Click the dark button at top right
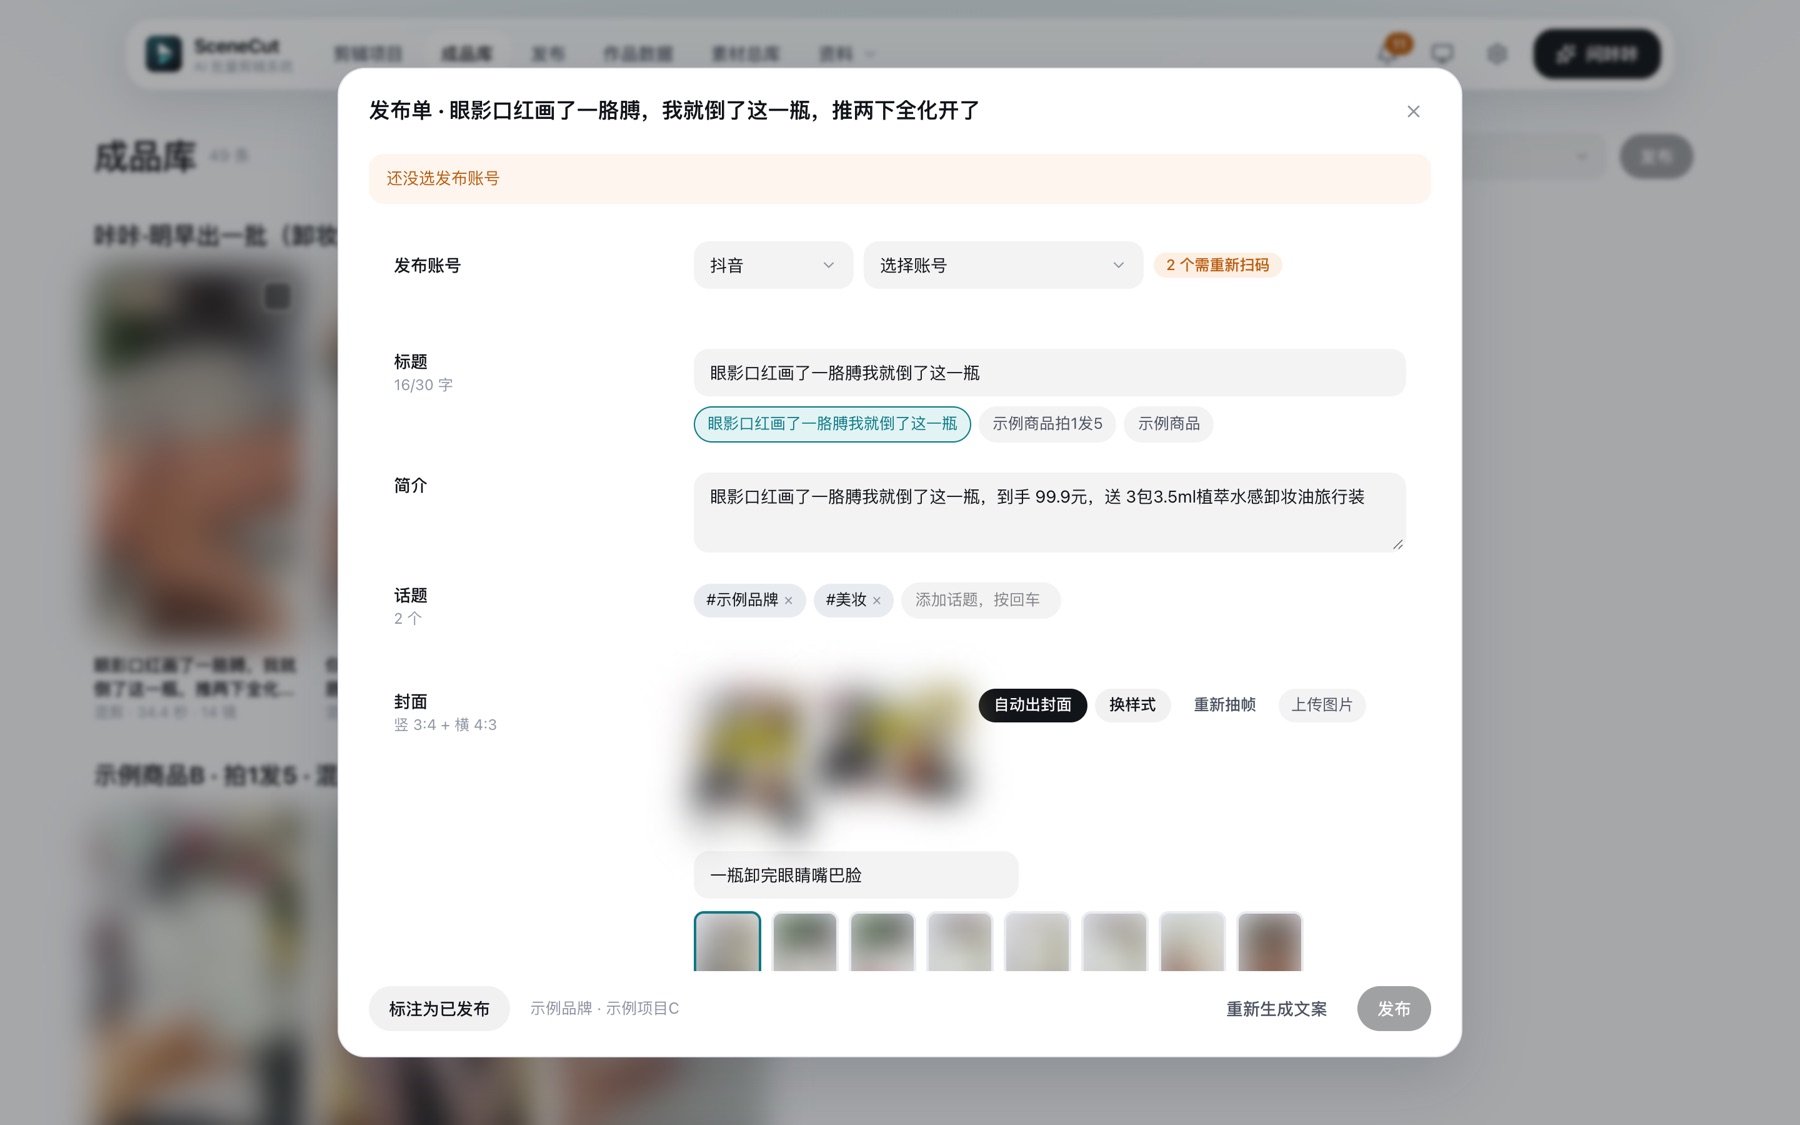Viewport: 1800px width, 1125px height. 1597,54
